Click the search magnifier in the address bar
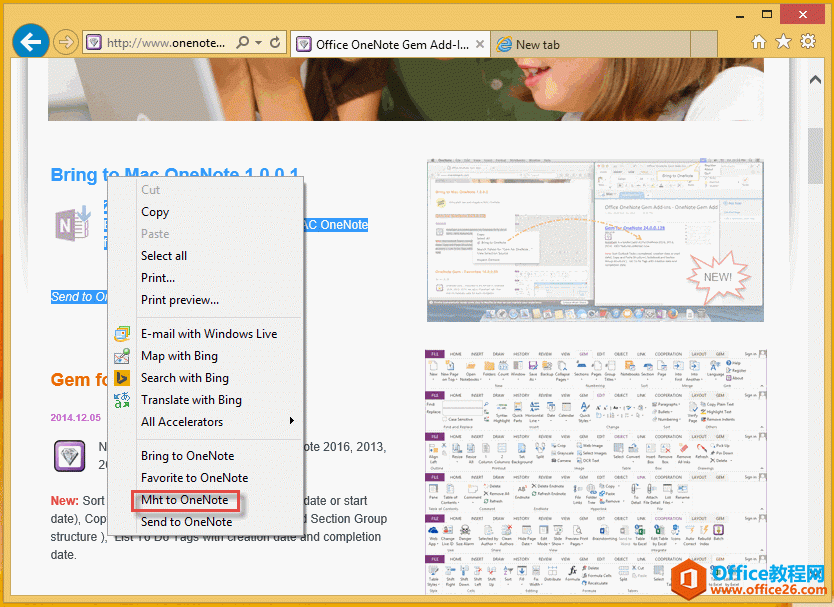 point(243,43)
